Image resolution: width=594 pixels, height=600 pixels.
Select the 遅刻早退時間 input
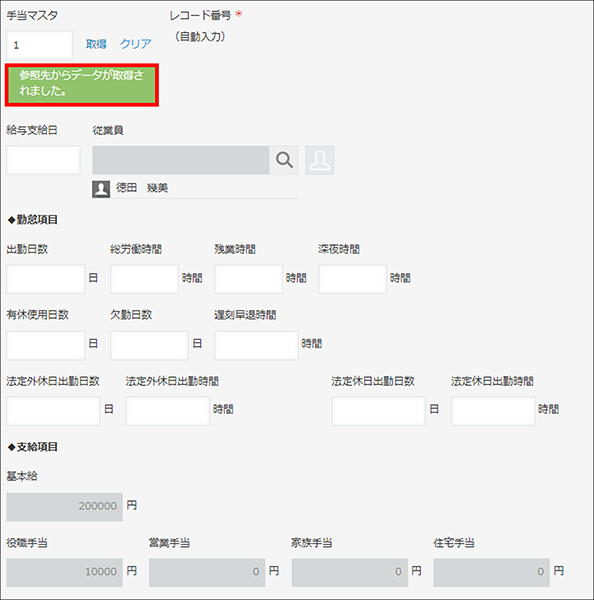point(256,345)
